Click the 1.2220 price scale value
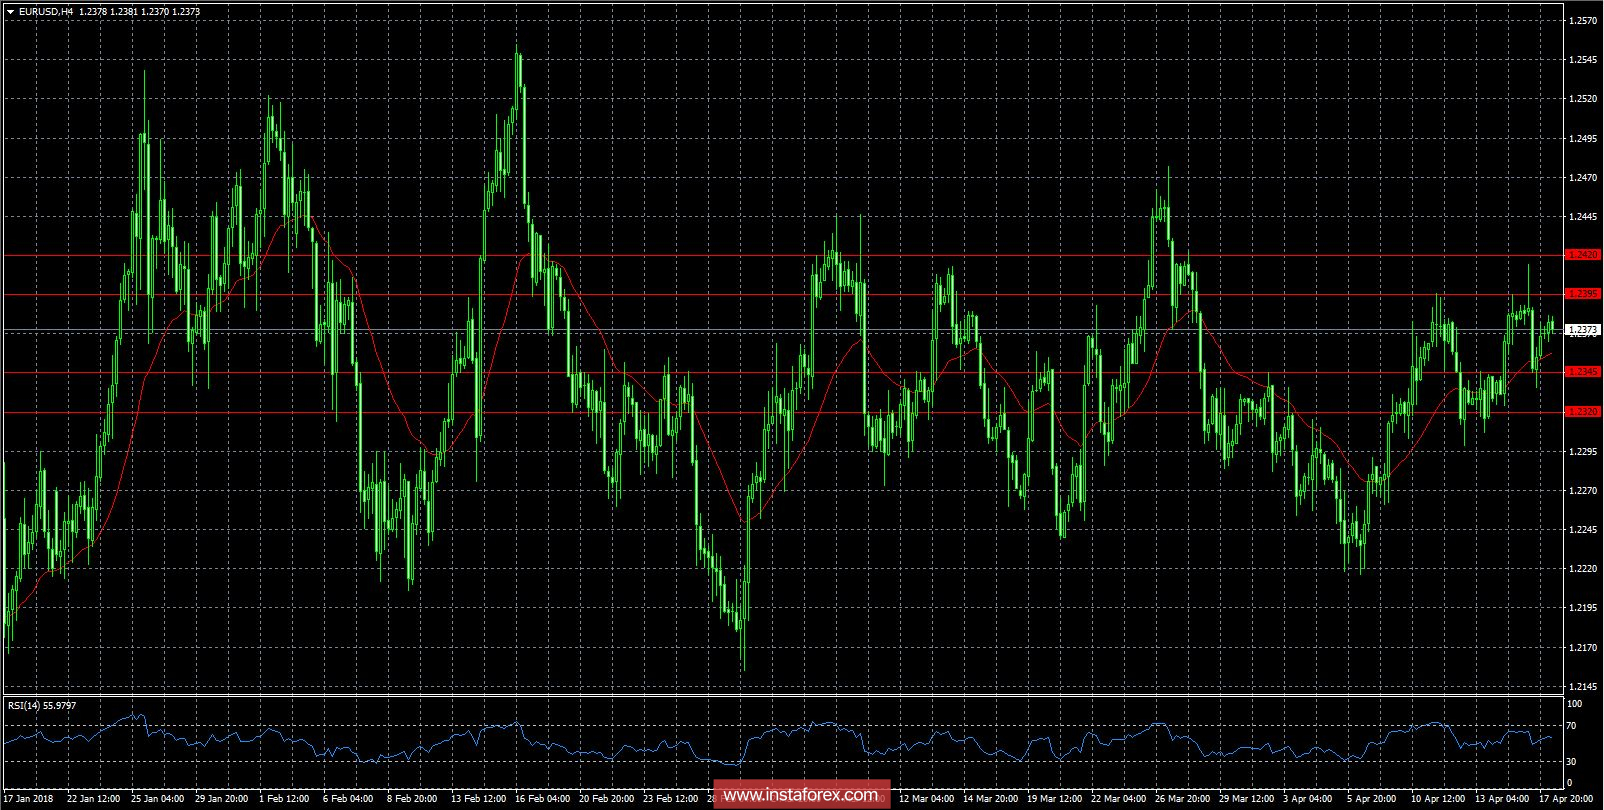Image resolution: width=1604 pixels, height=810 pixels. click(1584, 568)
